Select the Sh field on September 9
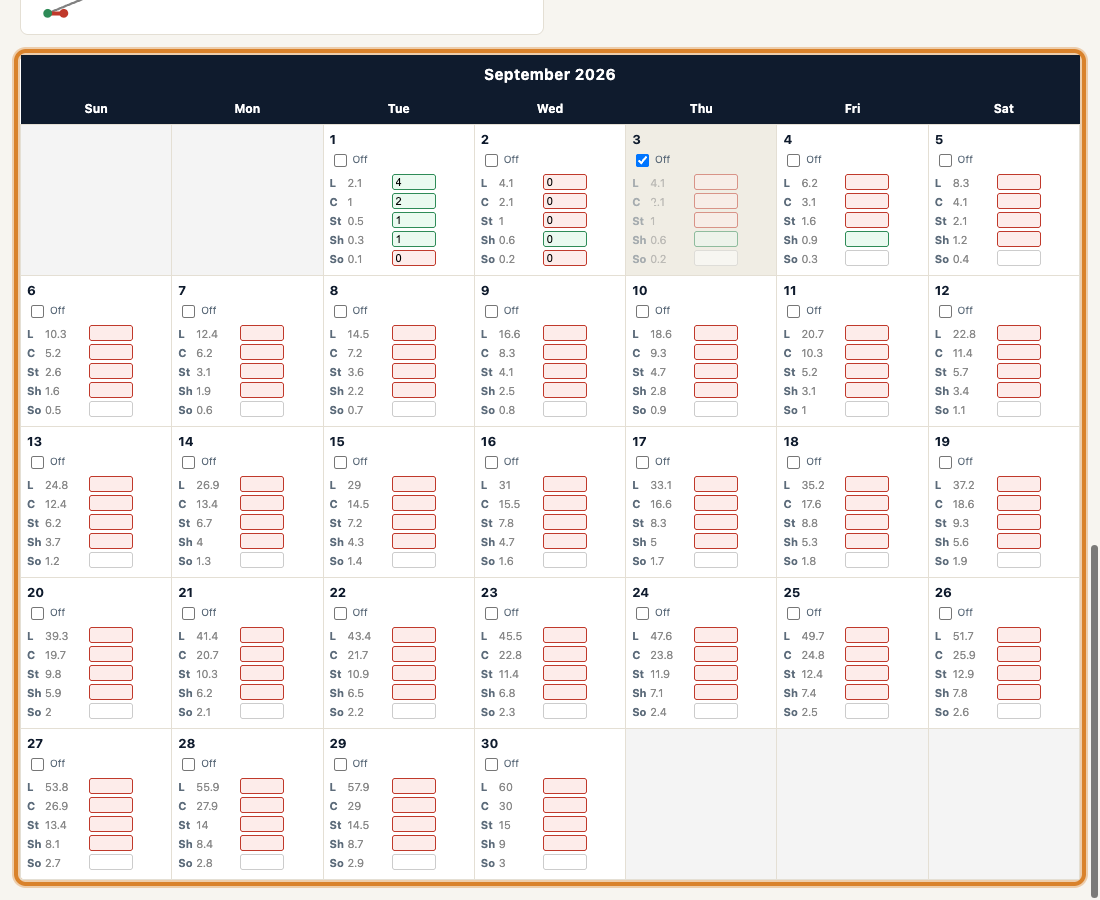The image size is (1100, 900). 565,390
